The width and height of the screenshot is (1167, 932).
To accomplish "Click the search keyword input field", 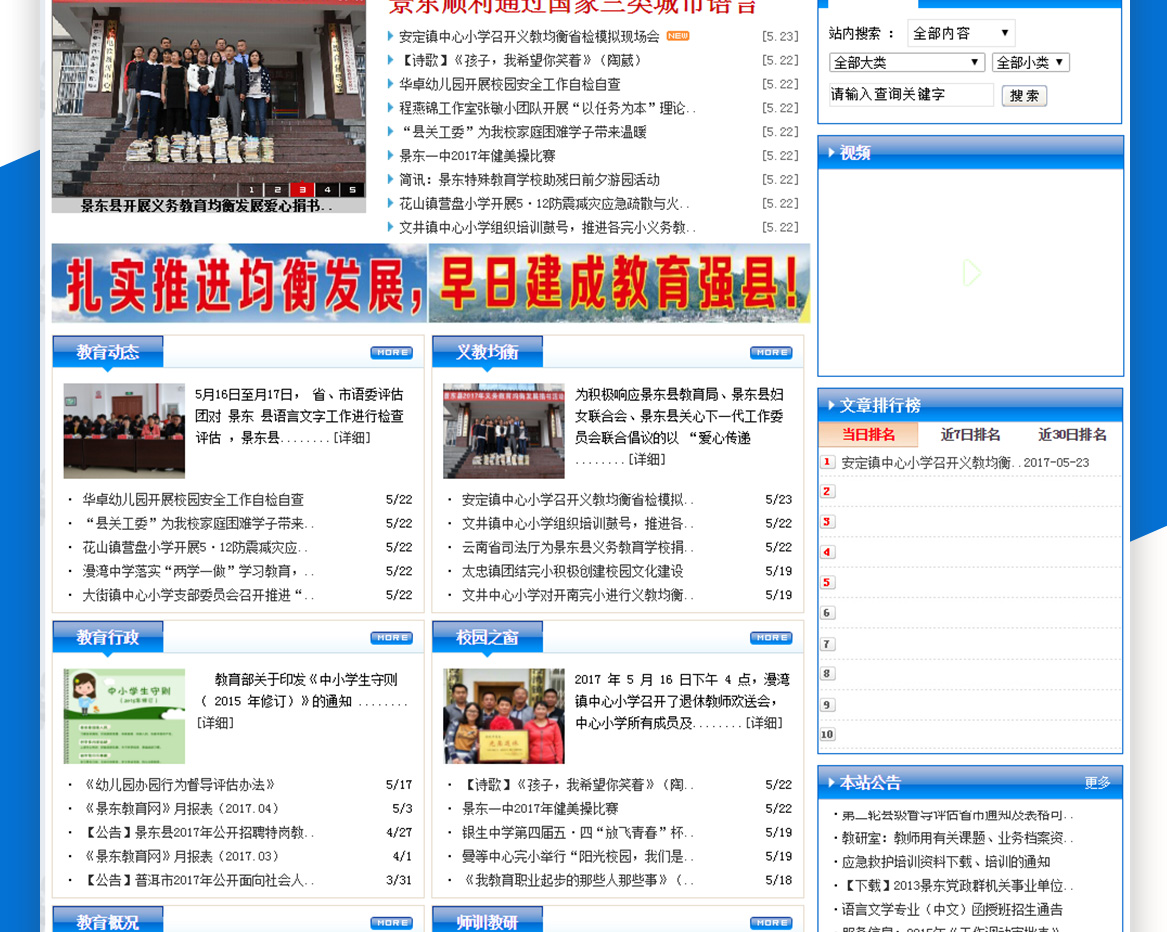I will (x=910, y=95).
